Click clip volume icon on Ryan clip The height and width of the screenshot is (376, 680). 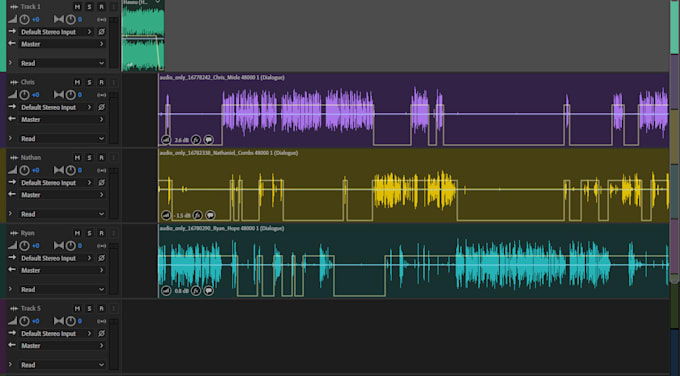(166, 291)
